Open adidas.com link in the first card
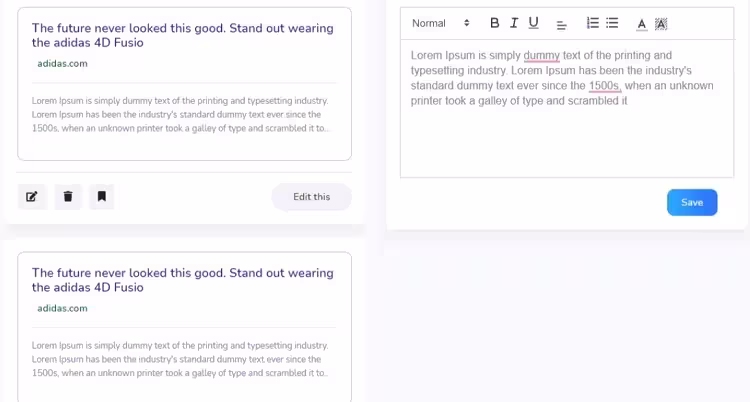 point(62,64)
